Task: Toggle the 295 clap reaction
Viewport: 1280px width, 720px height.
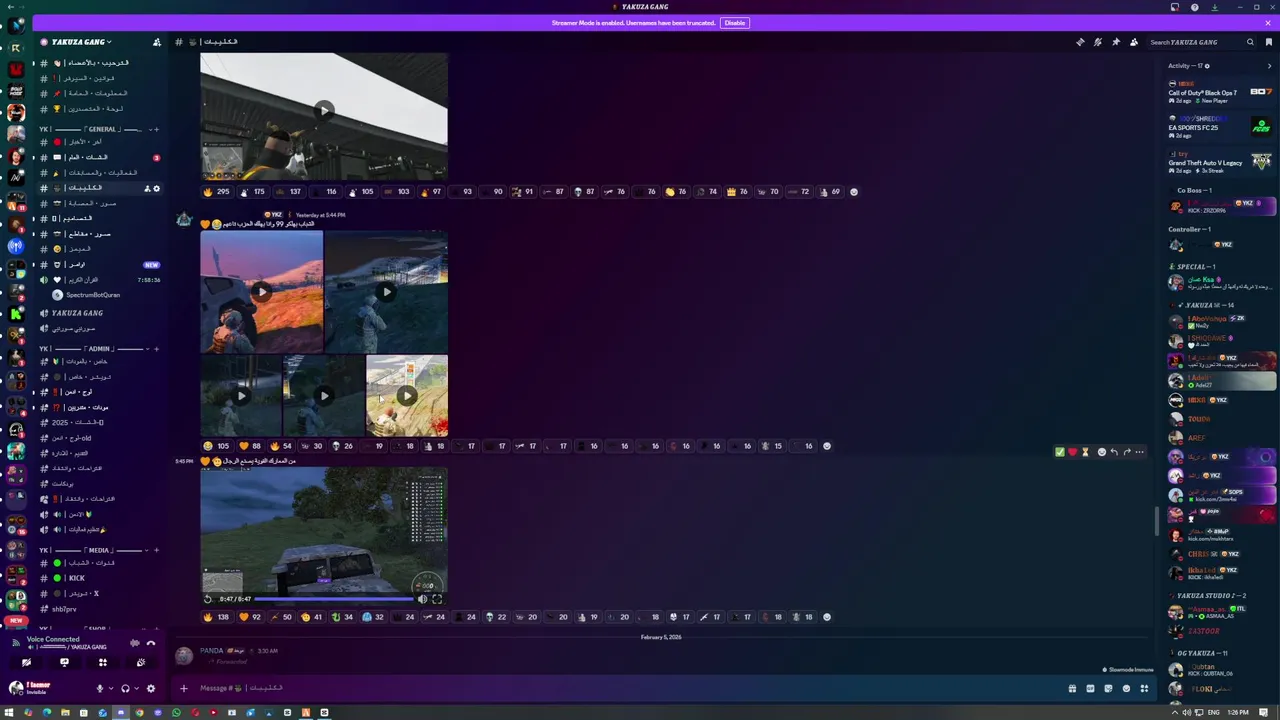Action: click(x=217, y=192)
